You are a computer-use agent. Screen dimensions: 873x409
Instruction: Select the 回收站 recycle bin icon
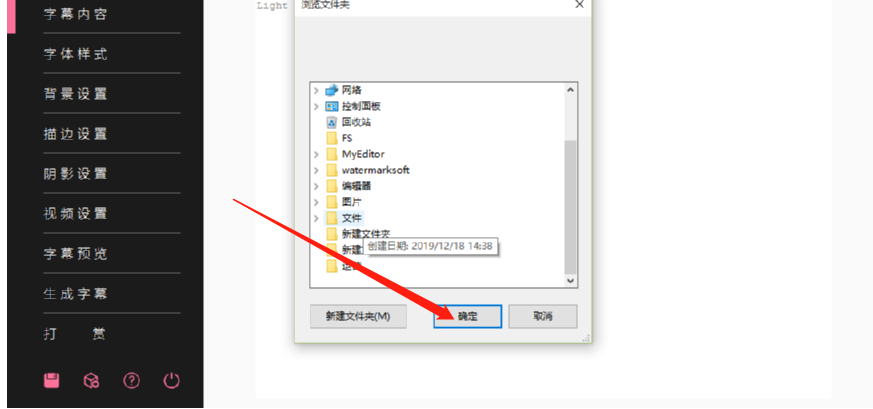click(x=332, y=122)
